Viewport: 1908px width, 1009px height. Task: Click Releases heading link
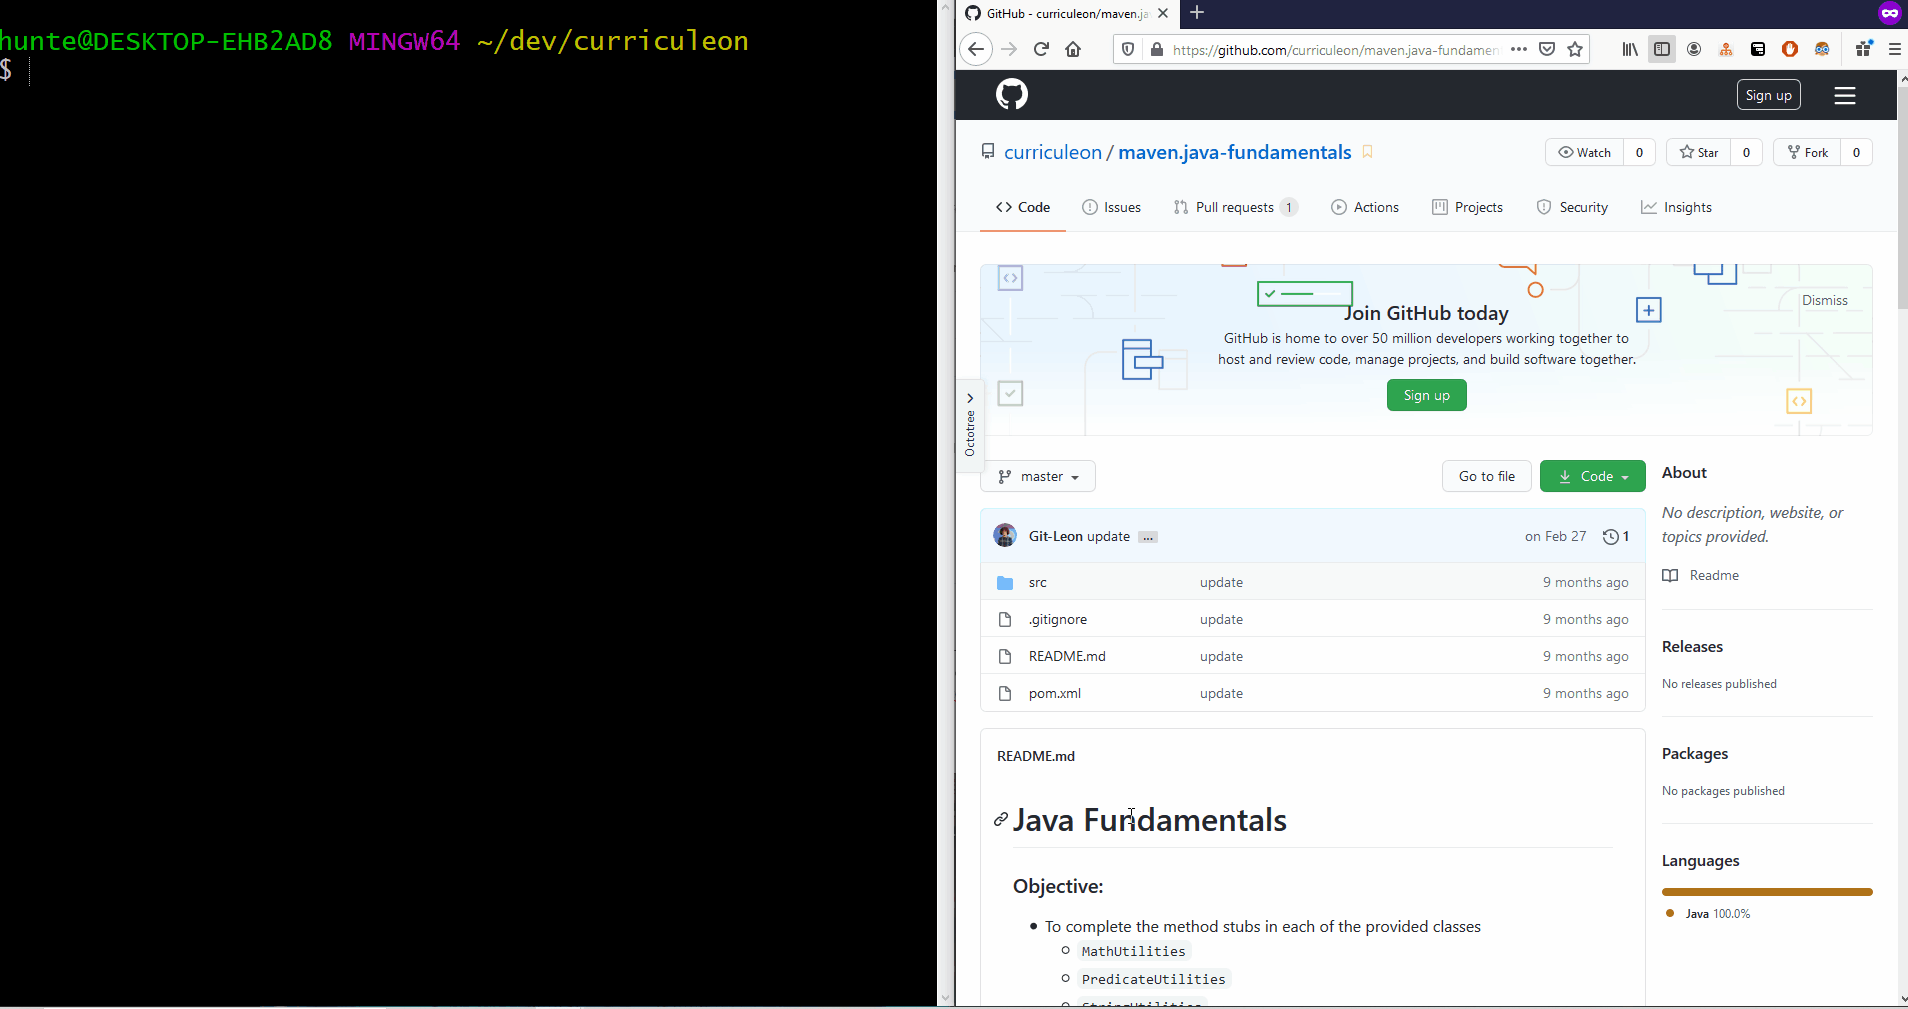pos(1692,647)
